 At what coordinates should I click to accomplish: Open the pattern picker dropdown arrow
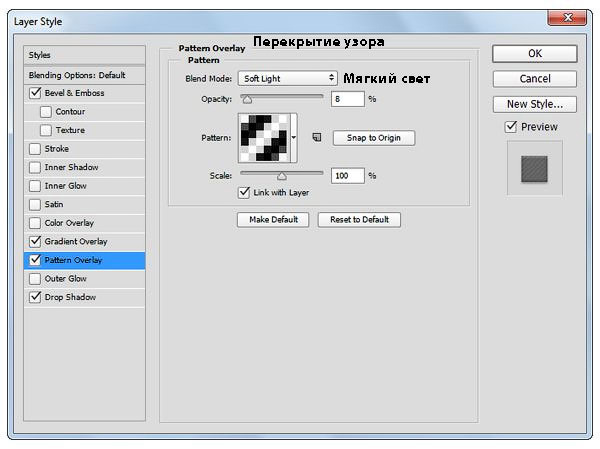point(294,137)
